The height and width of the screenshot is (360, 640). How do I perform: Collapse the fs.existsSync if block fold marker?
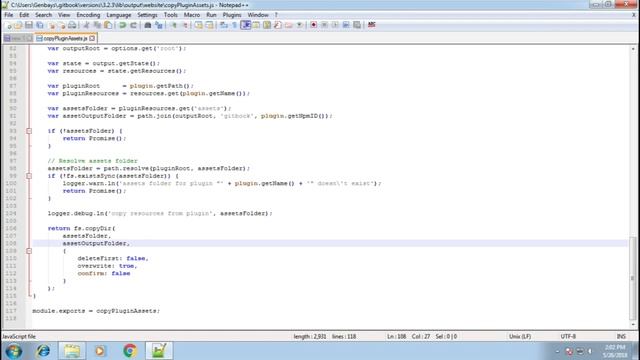[x=29, y=176]
